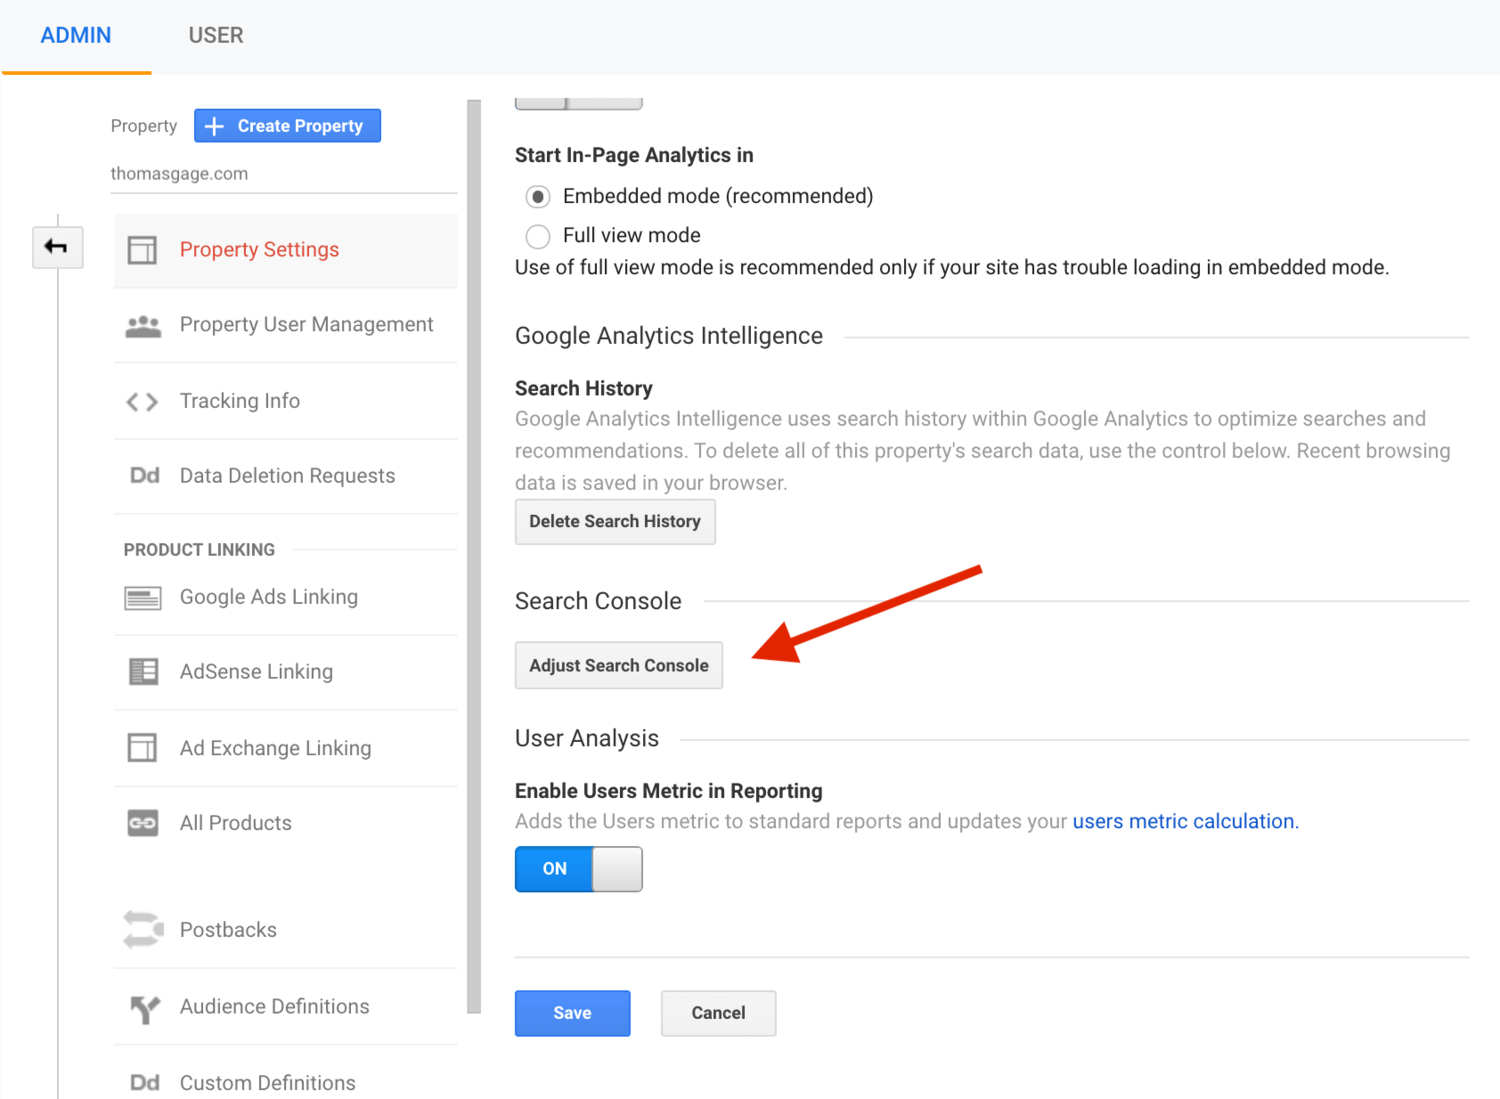The image size is (1500, 1099).
Task: Click Delete Search History button
Action: click(x=615, y=522)
